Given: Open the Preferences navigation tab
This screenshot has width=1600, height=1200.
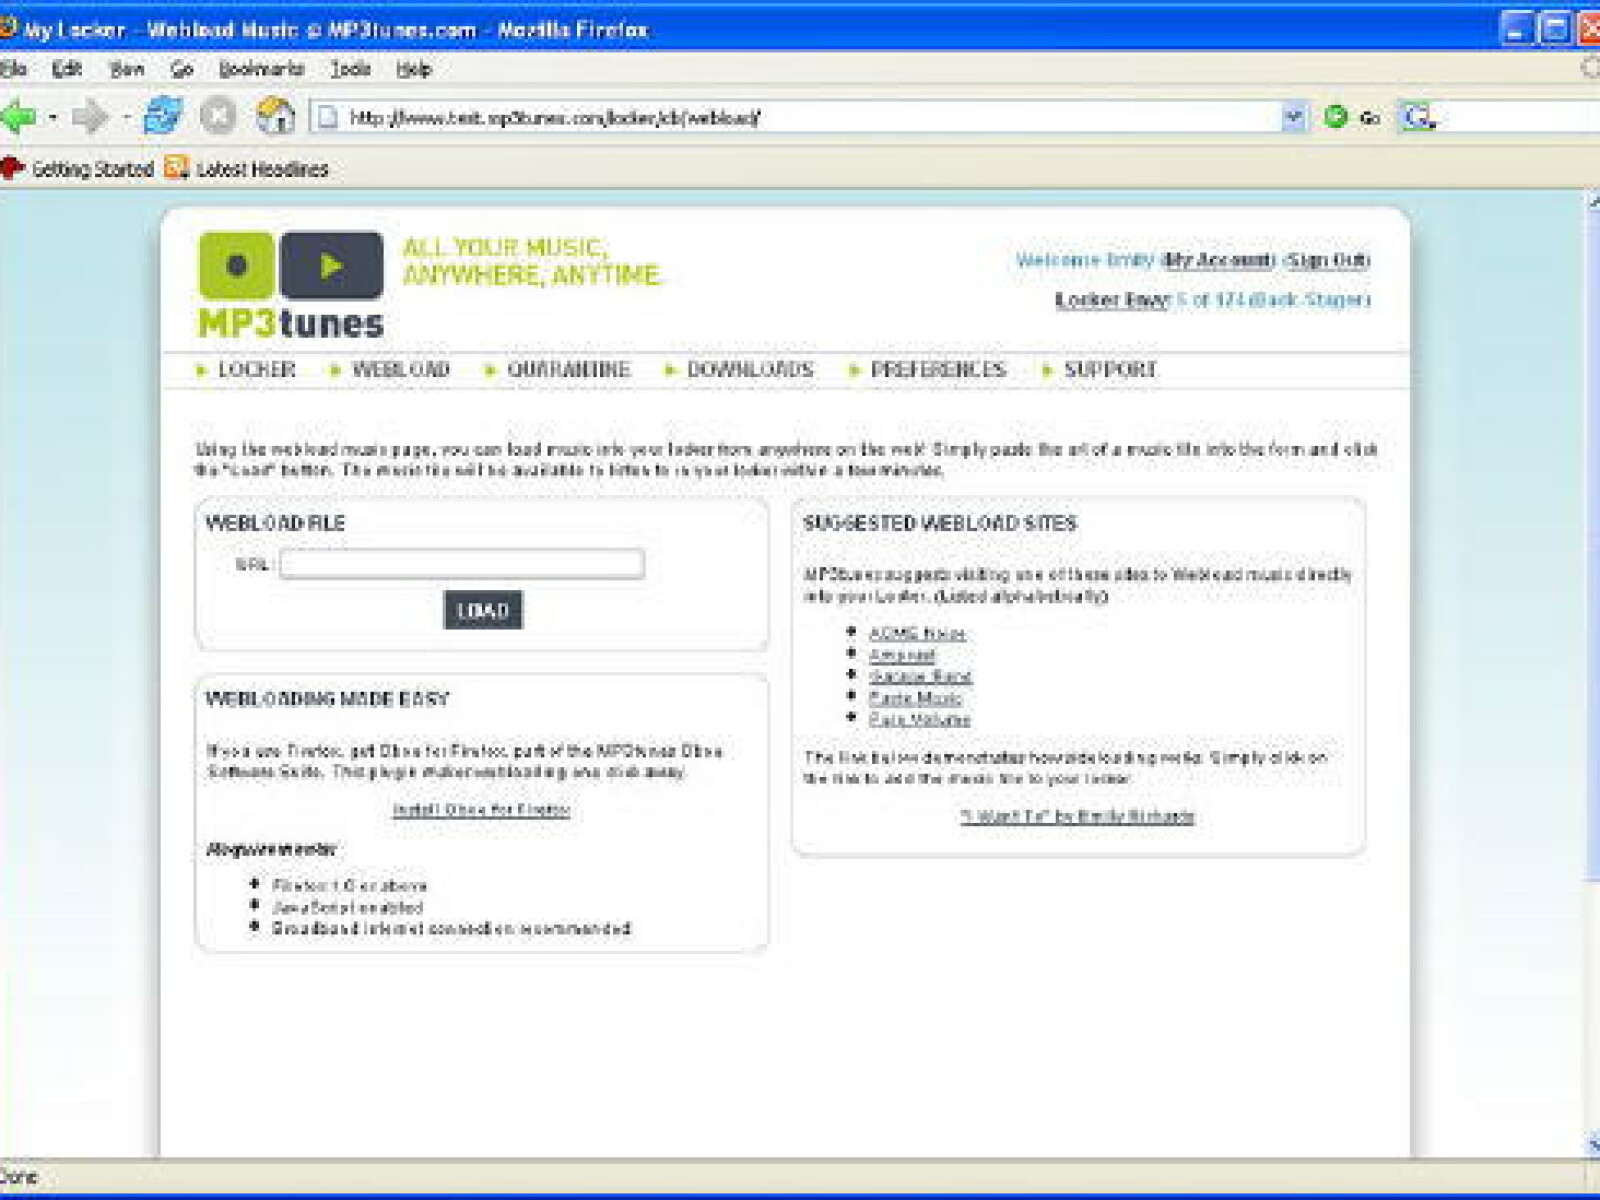Looking at the screenshot, I should (x=937, y=370).
